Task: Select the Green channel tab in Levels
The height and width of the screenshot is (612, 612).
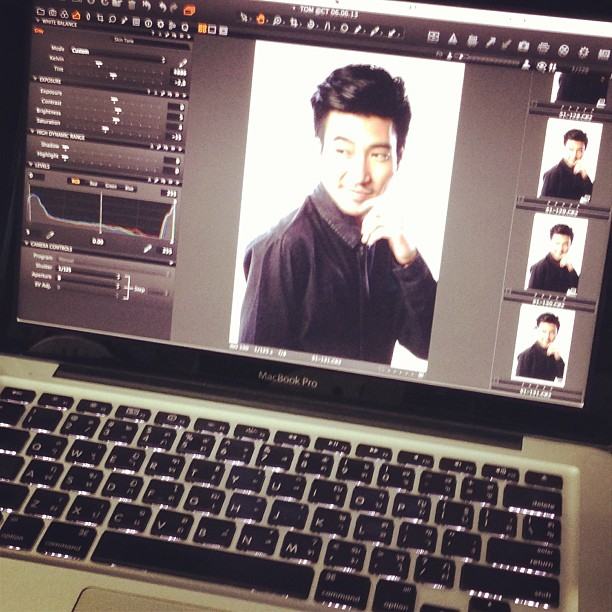Action: (x=111, y=185)
